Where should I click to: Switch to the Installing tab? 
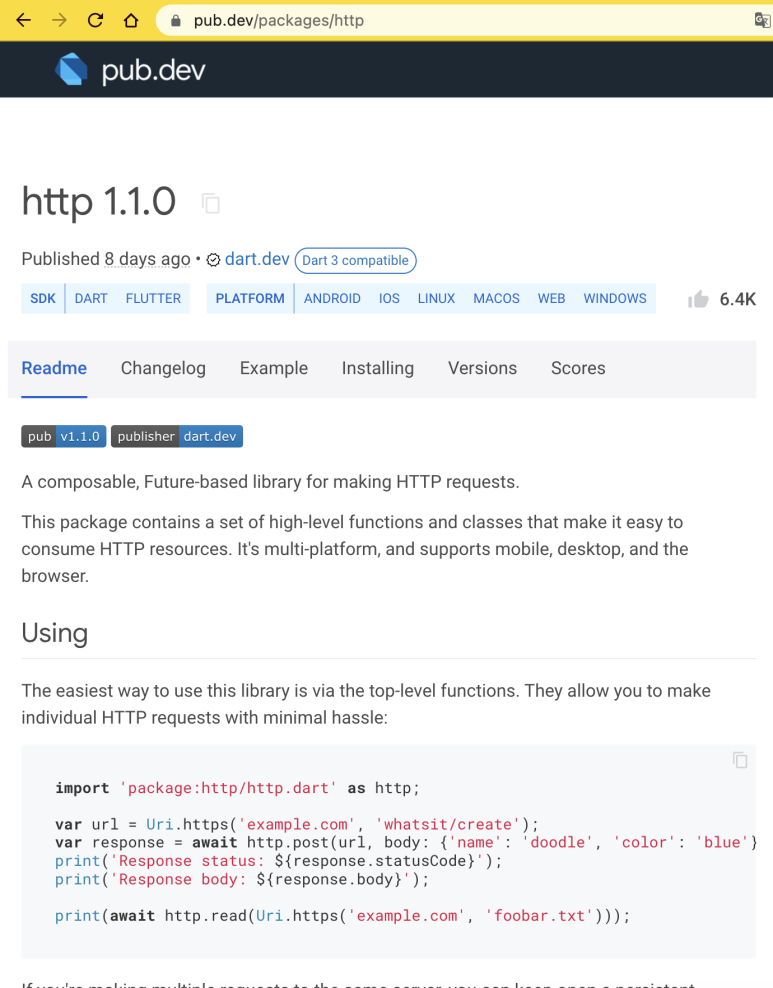pos(378,369)
